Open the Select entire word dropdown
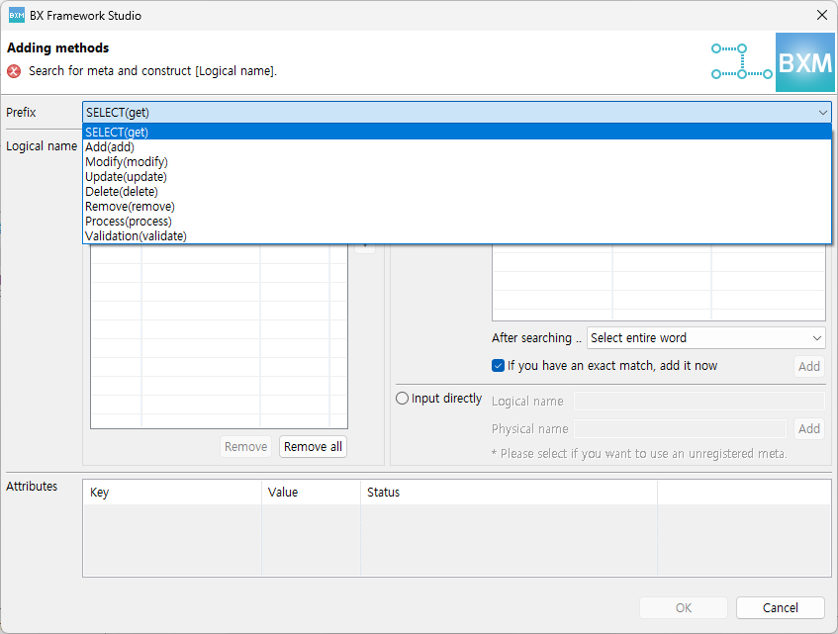The height and width of the screenshot is (634, 838). coord(706,338)
